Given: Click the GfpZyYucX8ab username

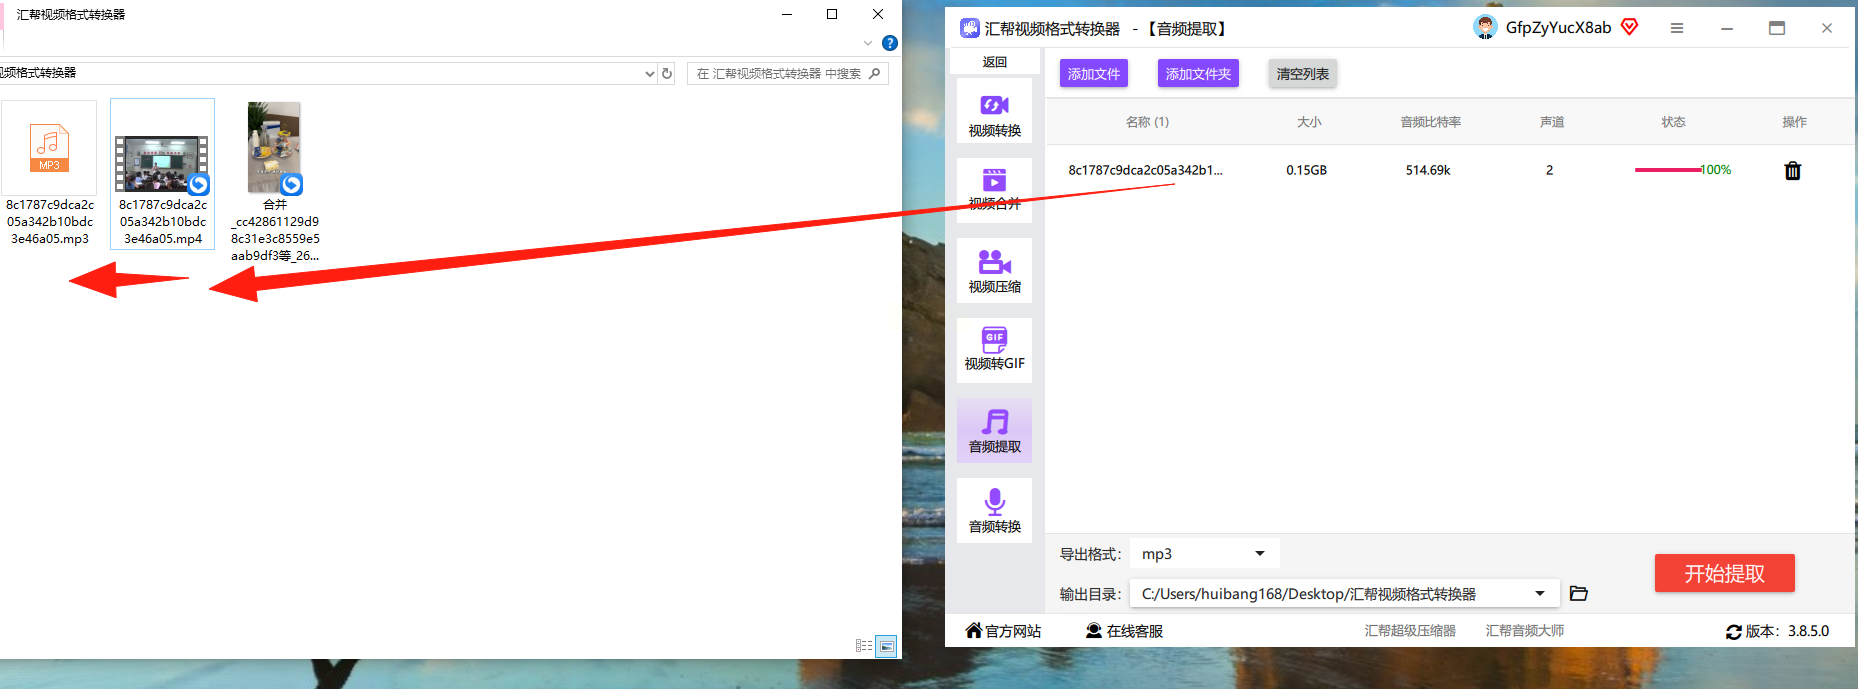Looking at the screenshot, I should coord(1558,28).
